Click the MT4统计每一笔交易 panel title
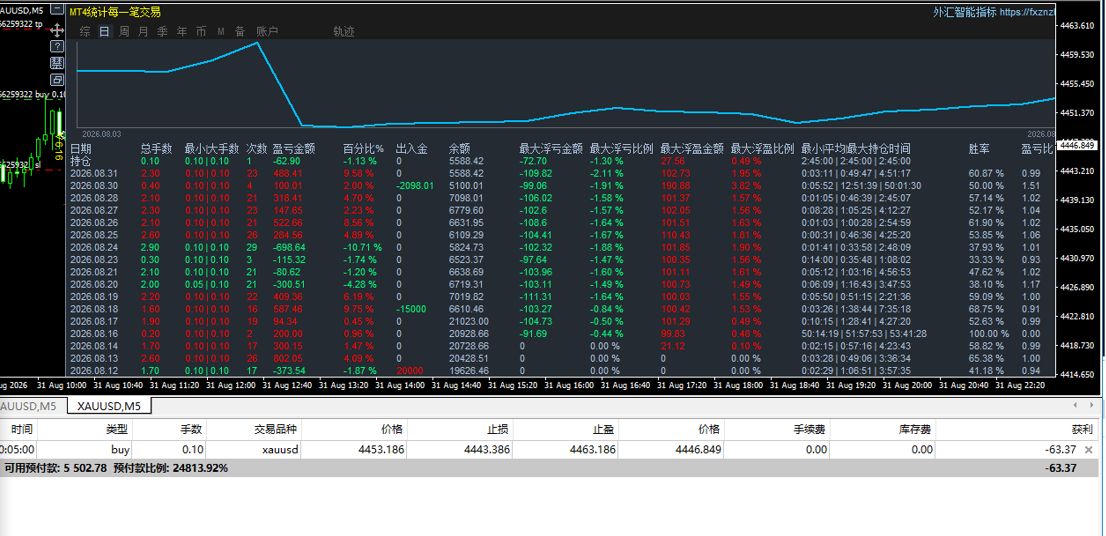1106x536 pixels. click(115, 12)
